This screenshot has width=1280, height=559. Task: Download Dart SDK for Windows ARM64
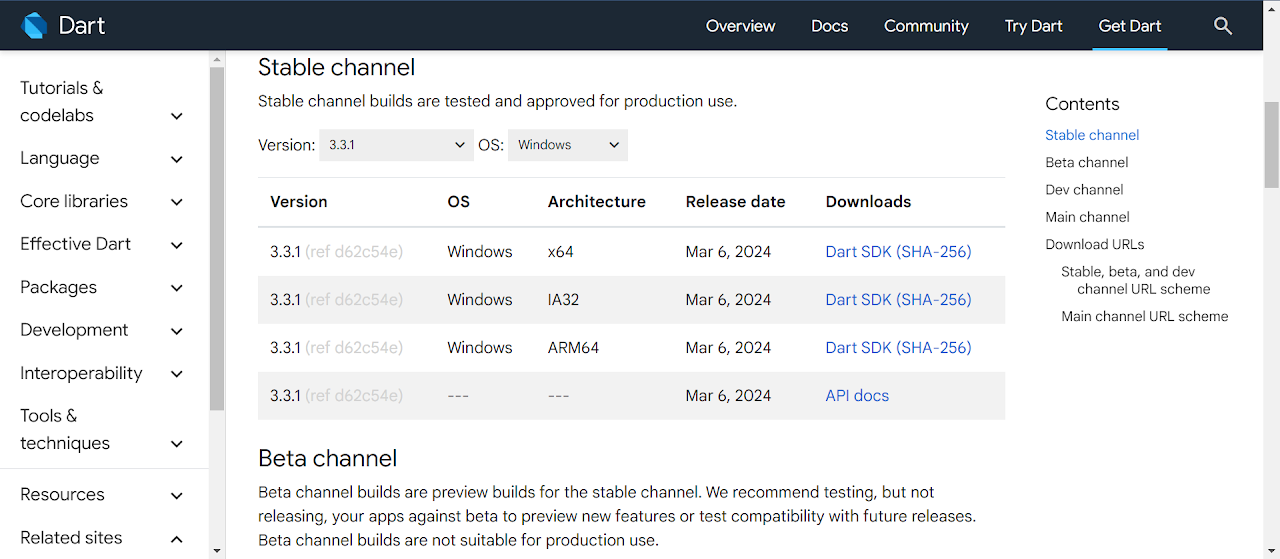[x=898, y=348]
